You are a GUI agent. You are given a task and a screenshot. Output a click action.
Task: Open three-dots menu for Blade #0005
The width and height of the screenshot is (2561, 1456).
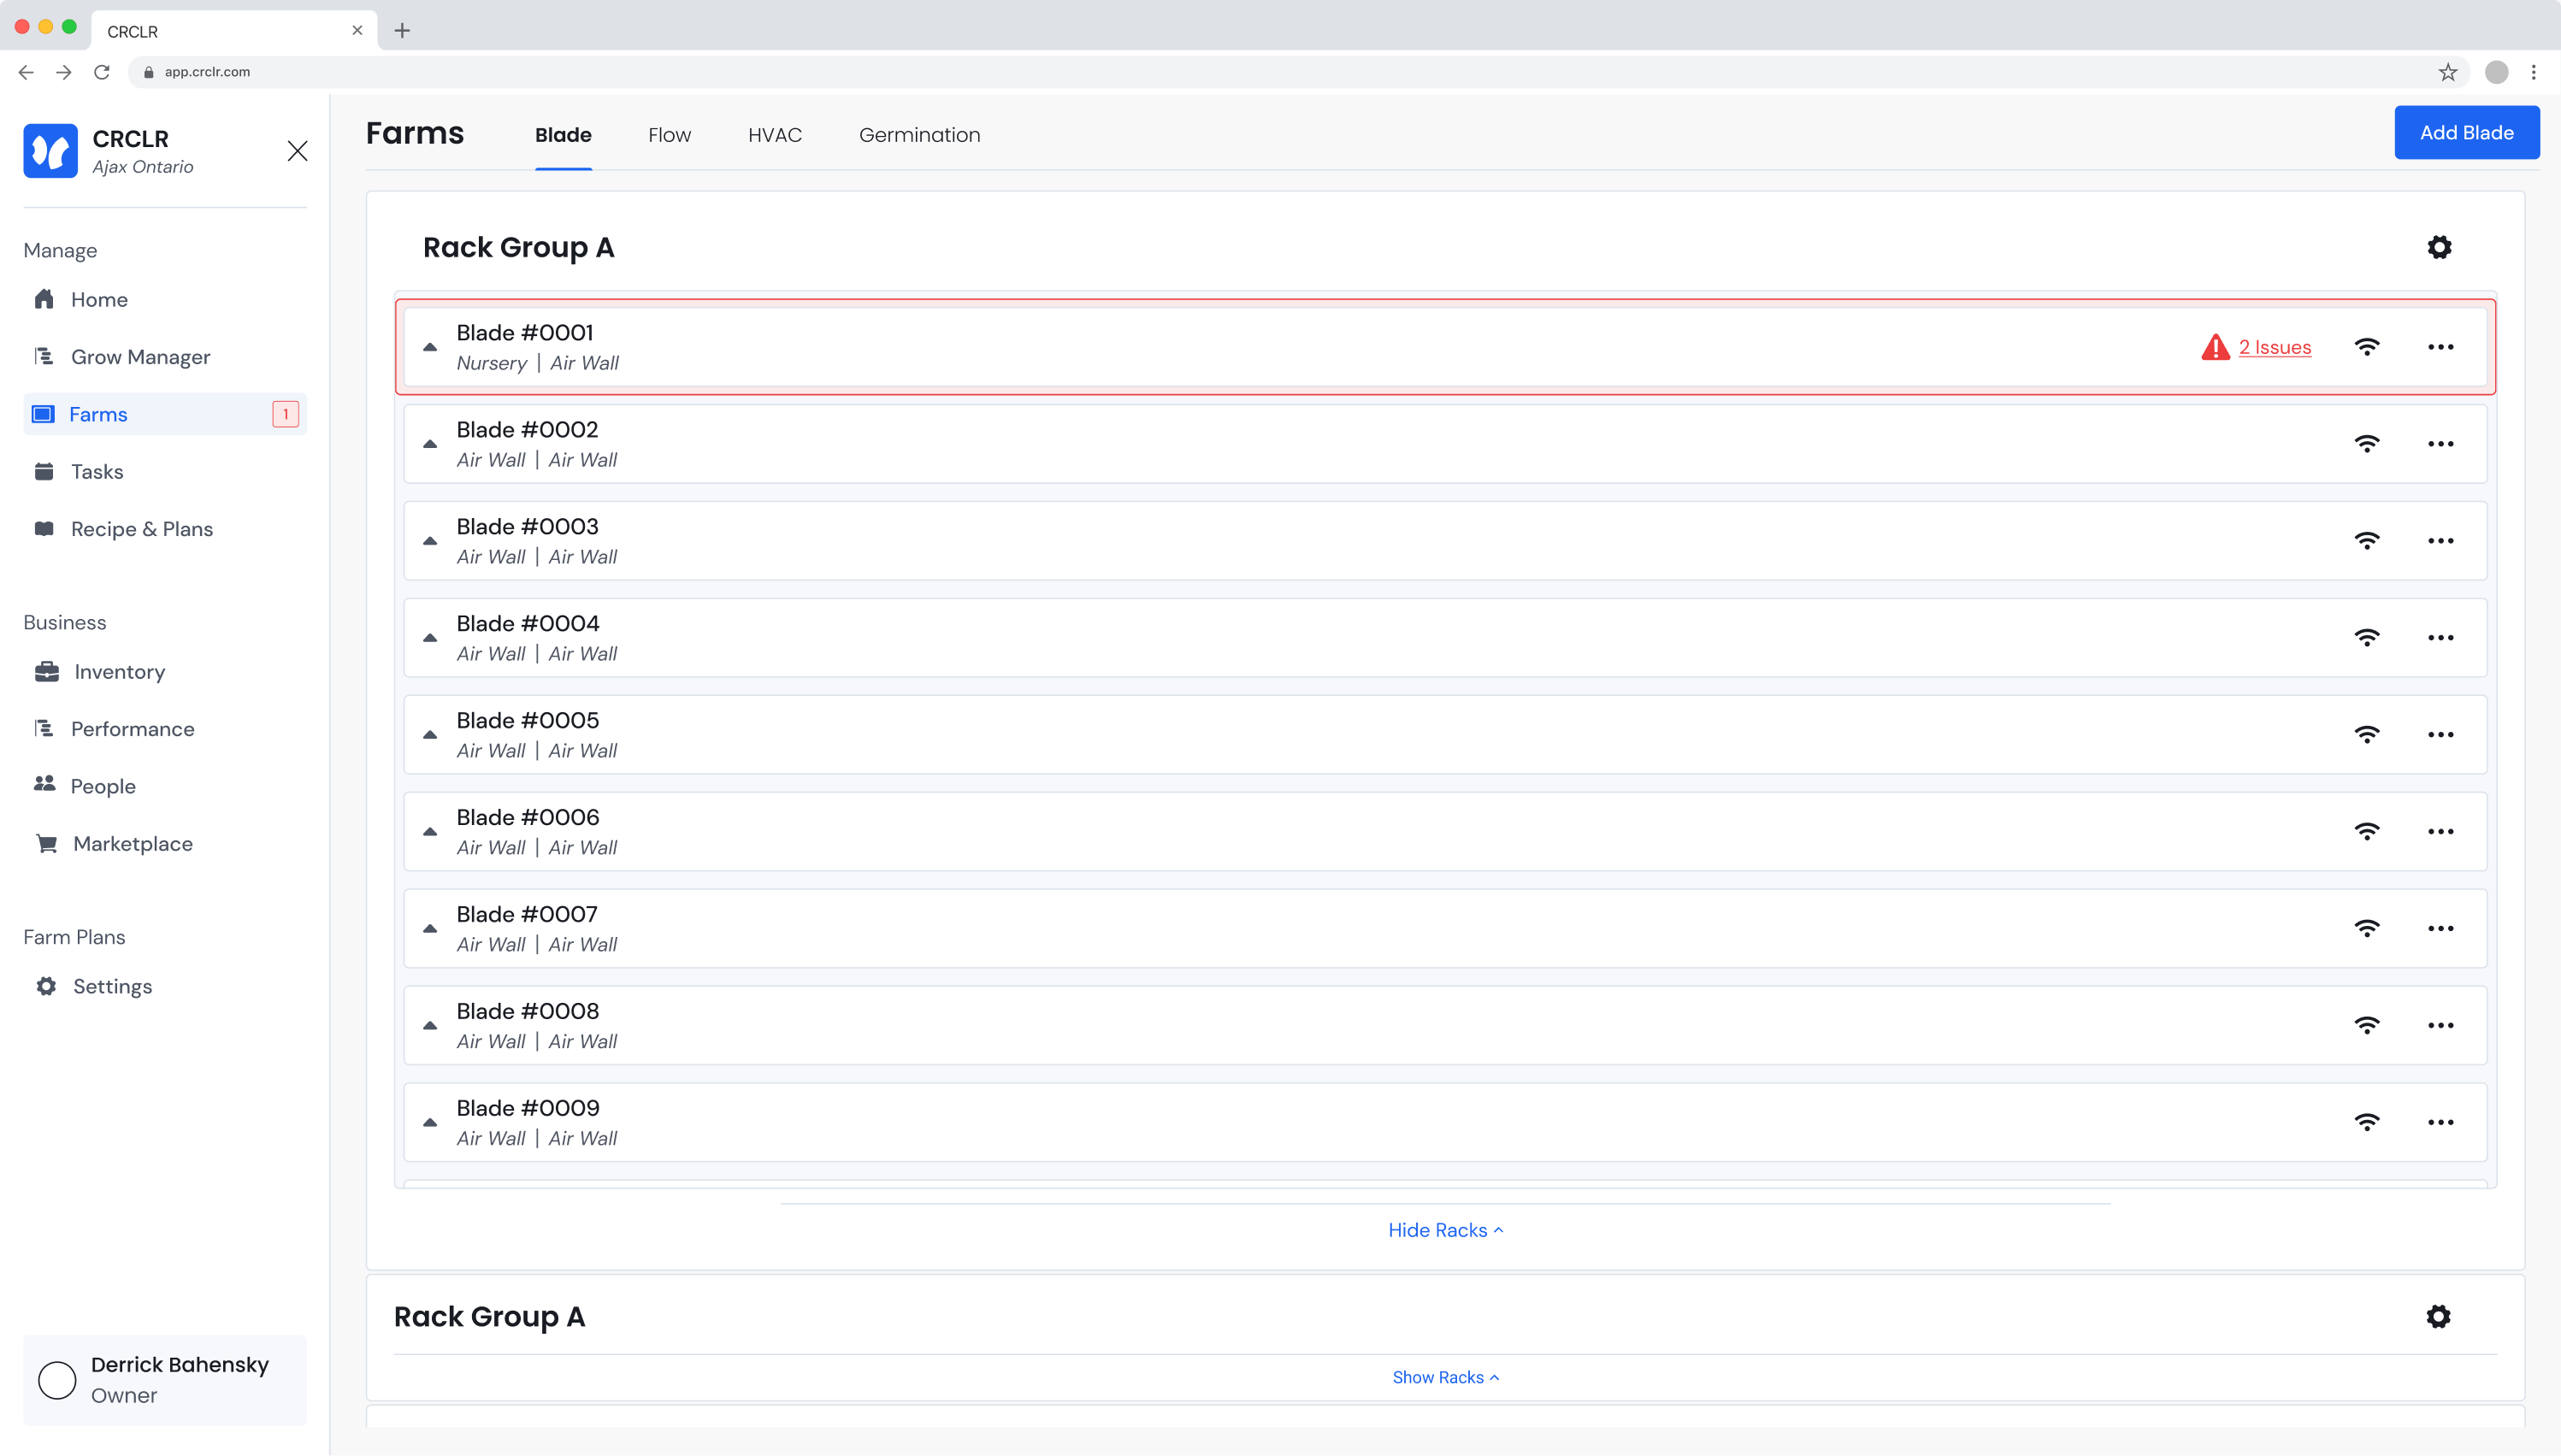pos(2440,735)
